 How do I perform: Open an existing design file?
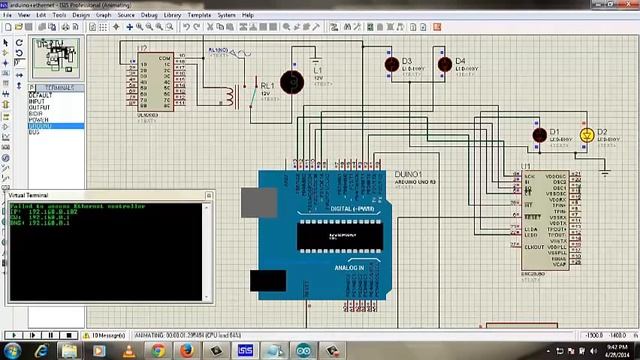[18, 27]
